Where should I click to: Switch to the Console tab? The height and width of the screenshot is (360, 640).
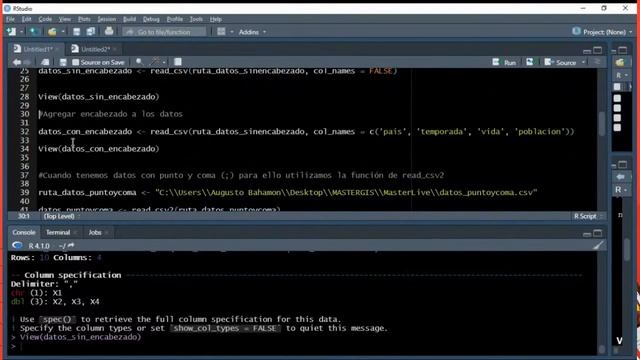(x=24, y=232)
